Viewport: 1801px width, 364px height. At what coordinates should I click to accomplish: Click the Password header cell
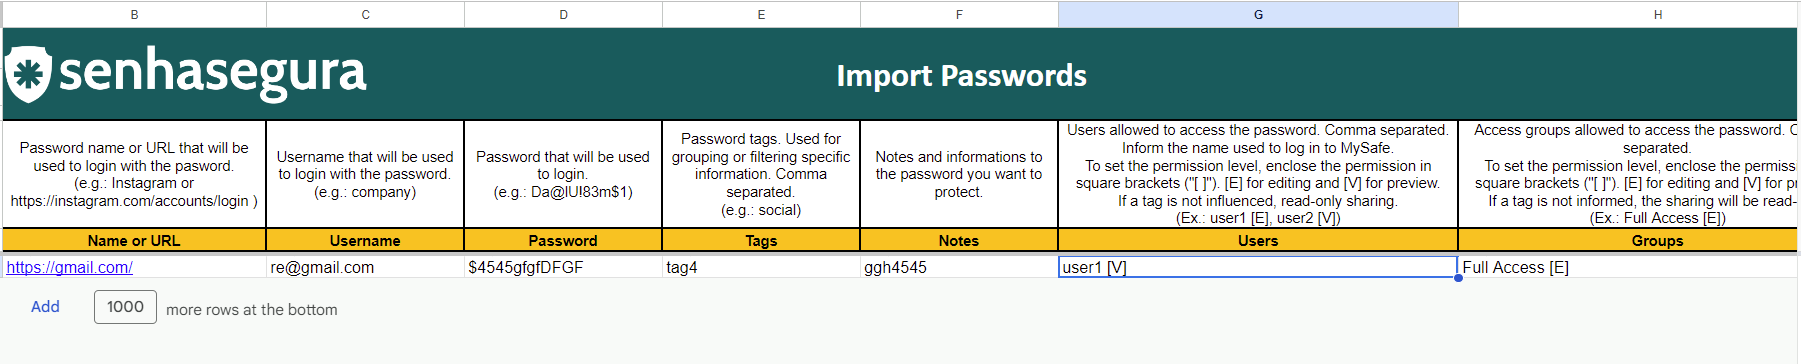click(x=563, y=240)
